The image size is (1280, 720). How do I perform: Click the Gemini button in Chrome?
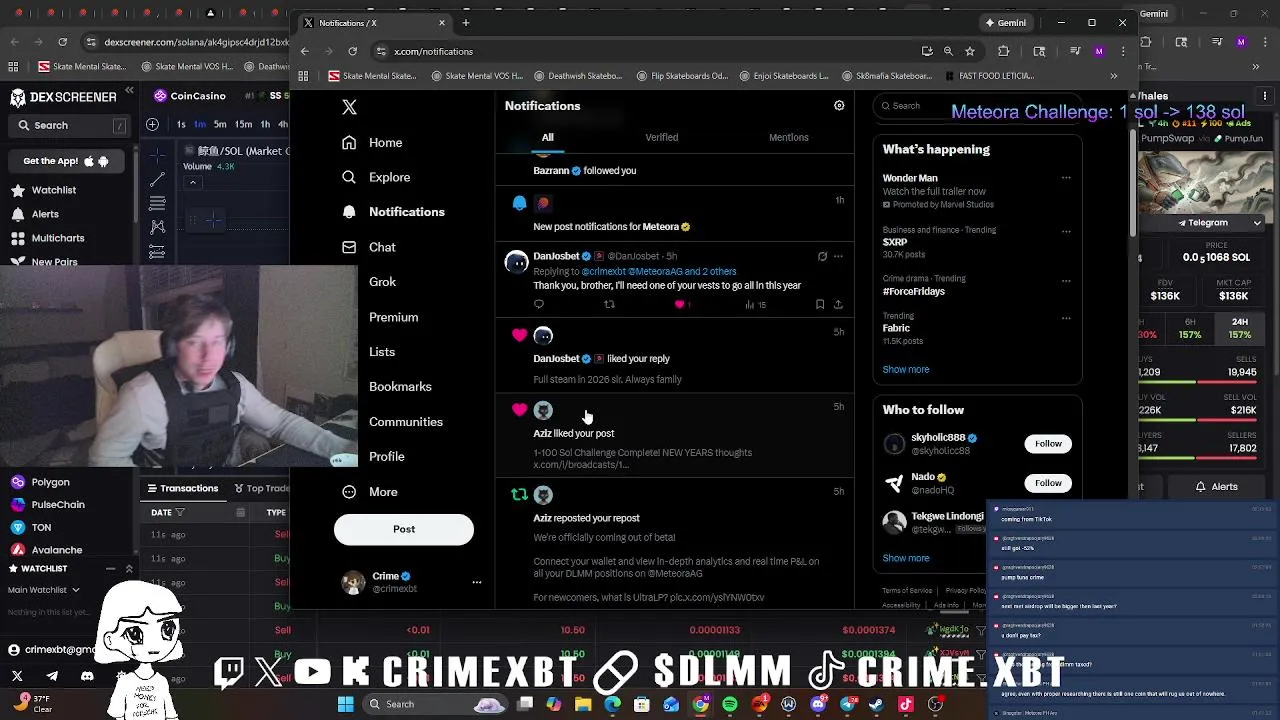tap(1006, 23)
